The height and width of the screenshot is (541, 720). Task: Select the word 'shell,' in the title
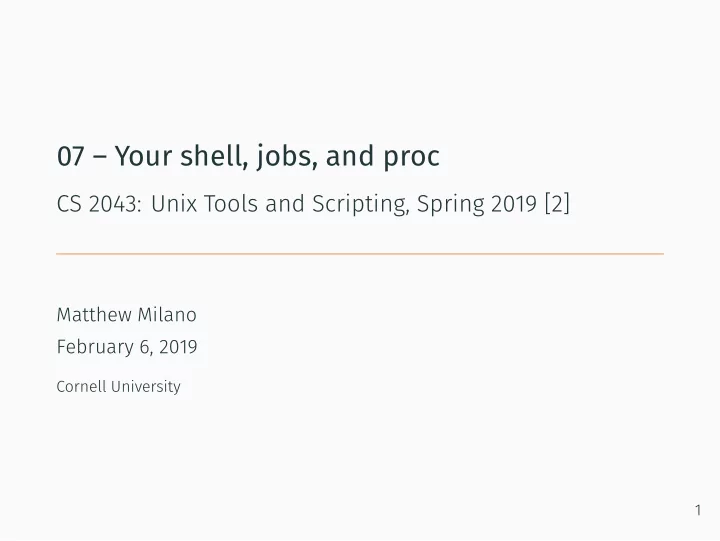tap(211, 155)
